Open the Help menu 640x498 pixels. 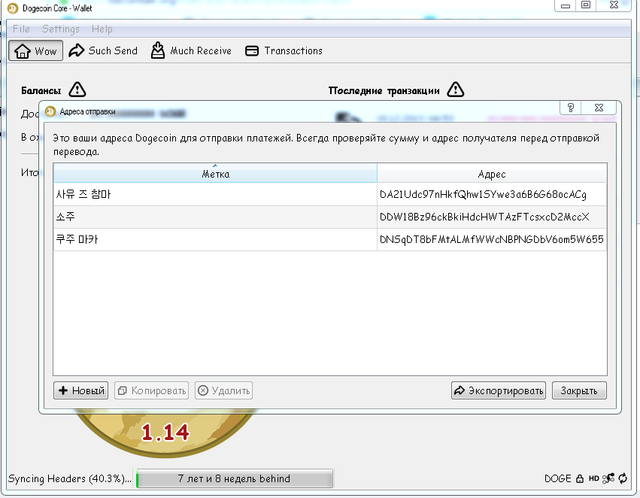coord(102,29)
